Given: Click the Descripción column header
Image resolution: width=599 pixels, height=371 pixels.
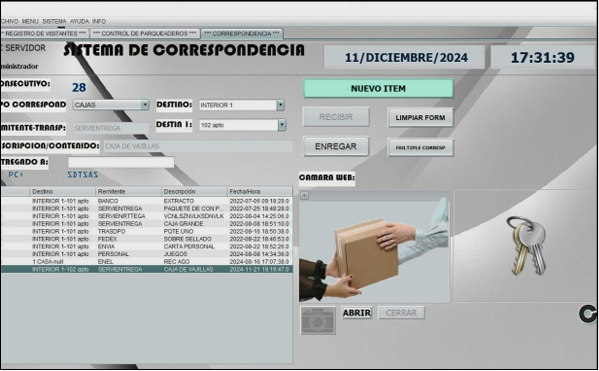Looking at the screenshot, I should coord(194,191).
